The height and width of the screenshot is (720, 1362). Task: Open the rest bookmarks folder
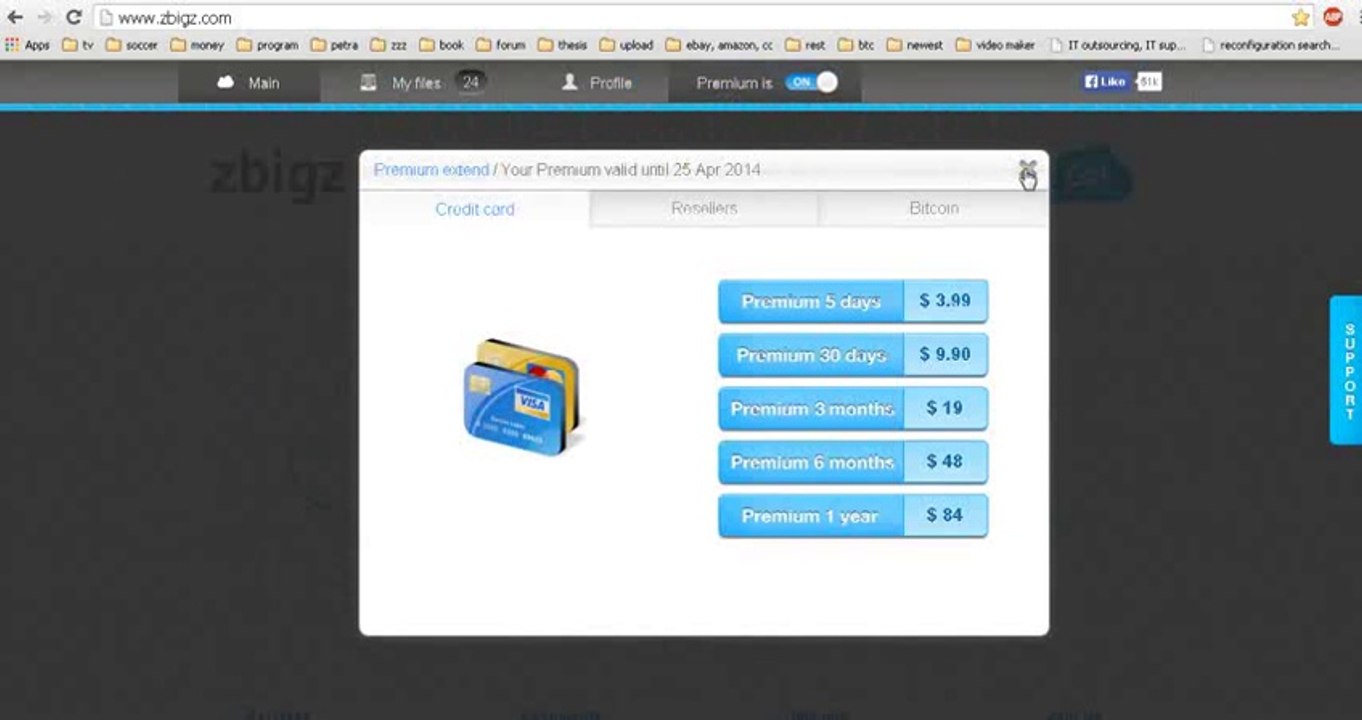[x=806, y=45]
